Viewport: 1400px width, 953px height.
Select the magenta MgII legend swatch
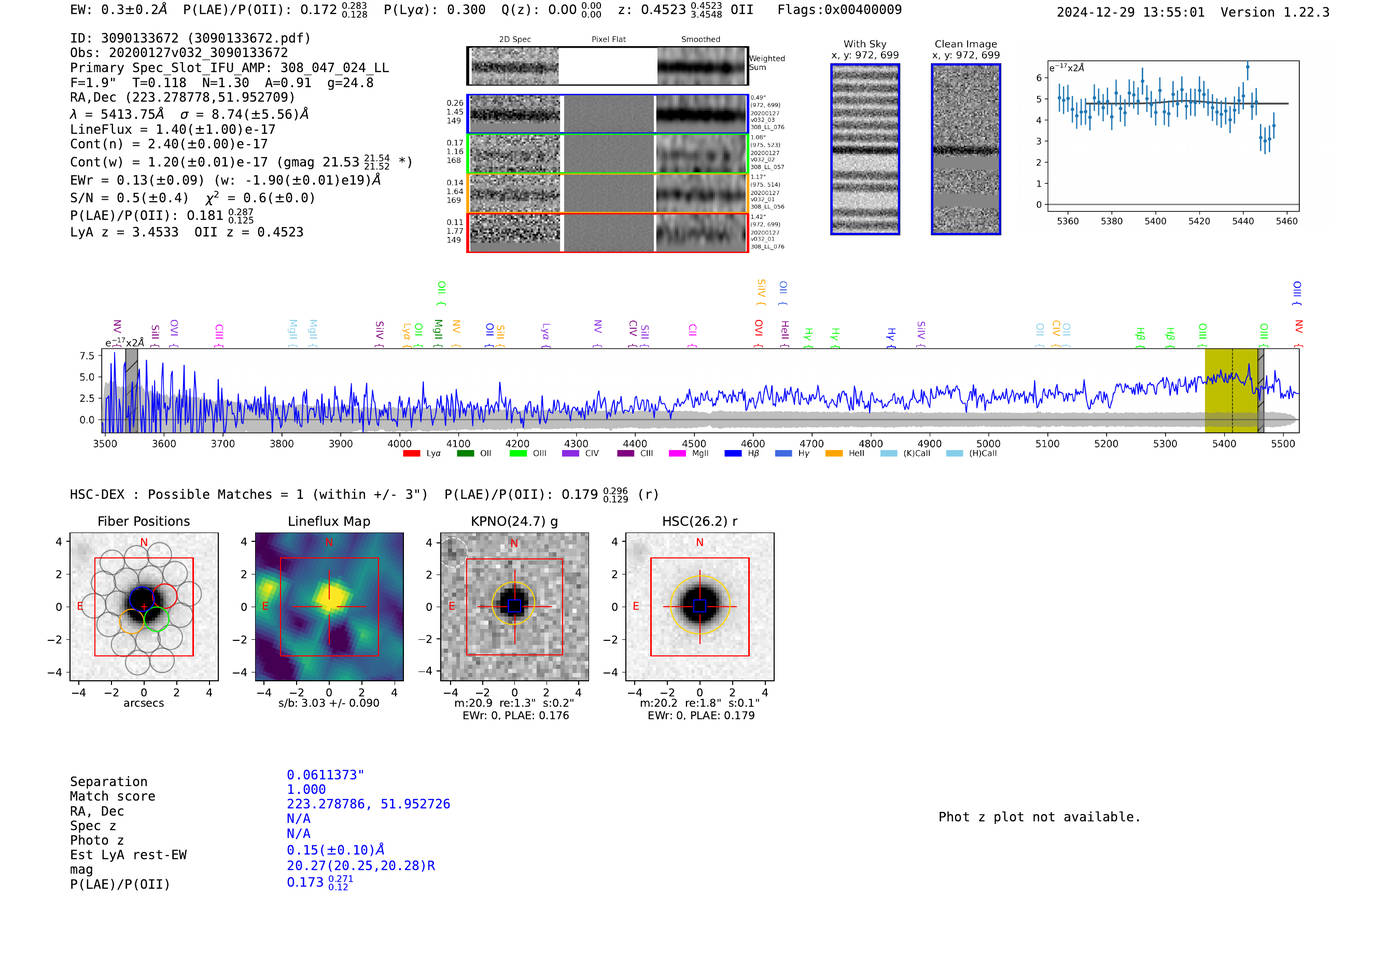pyautogui.click(x=676, y=454)
